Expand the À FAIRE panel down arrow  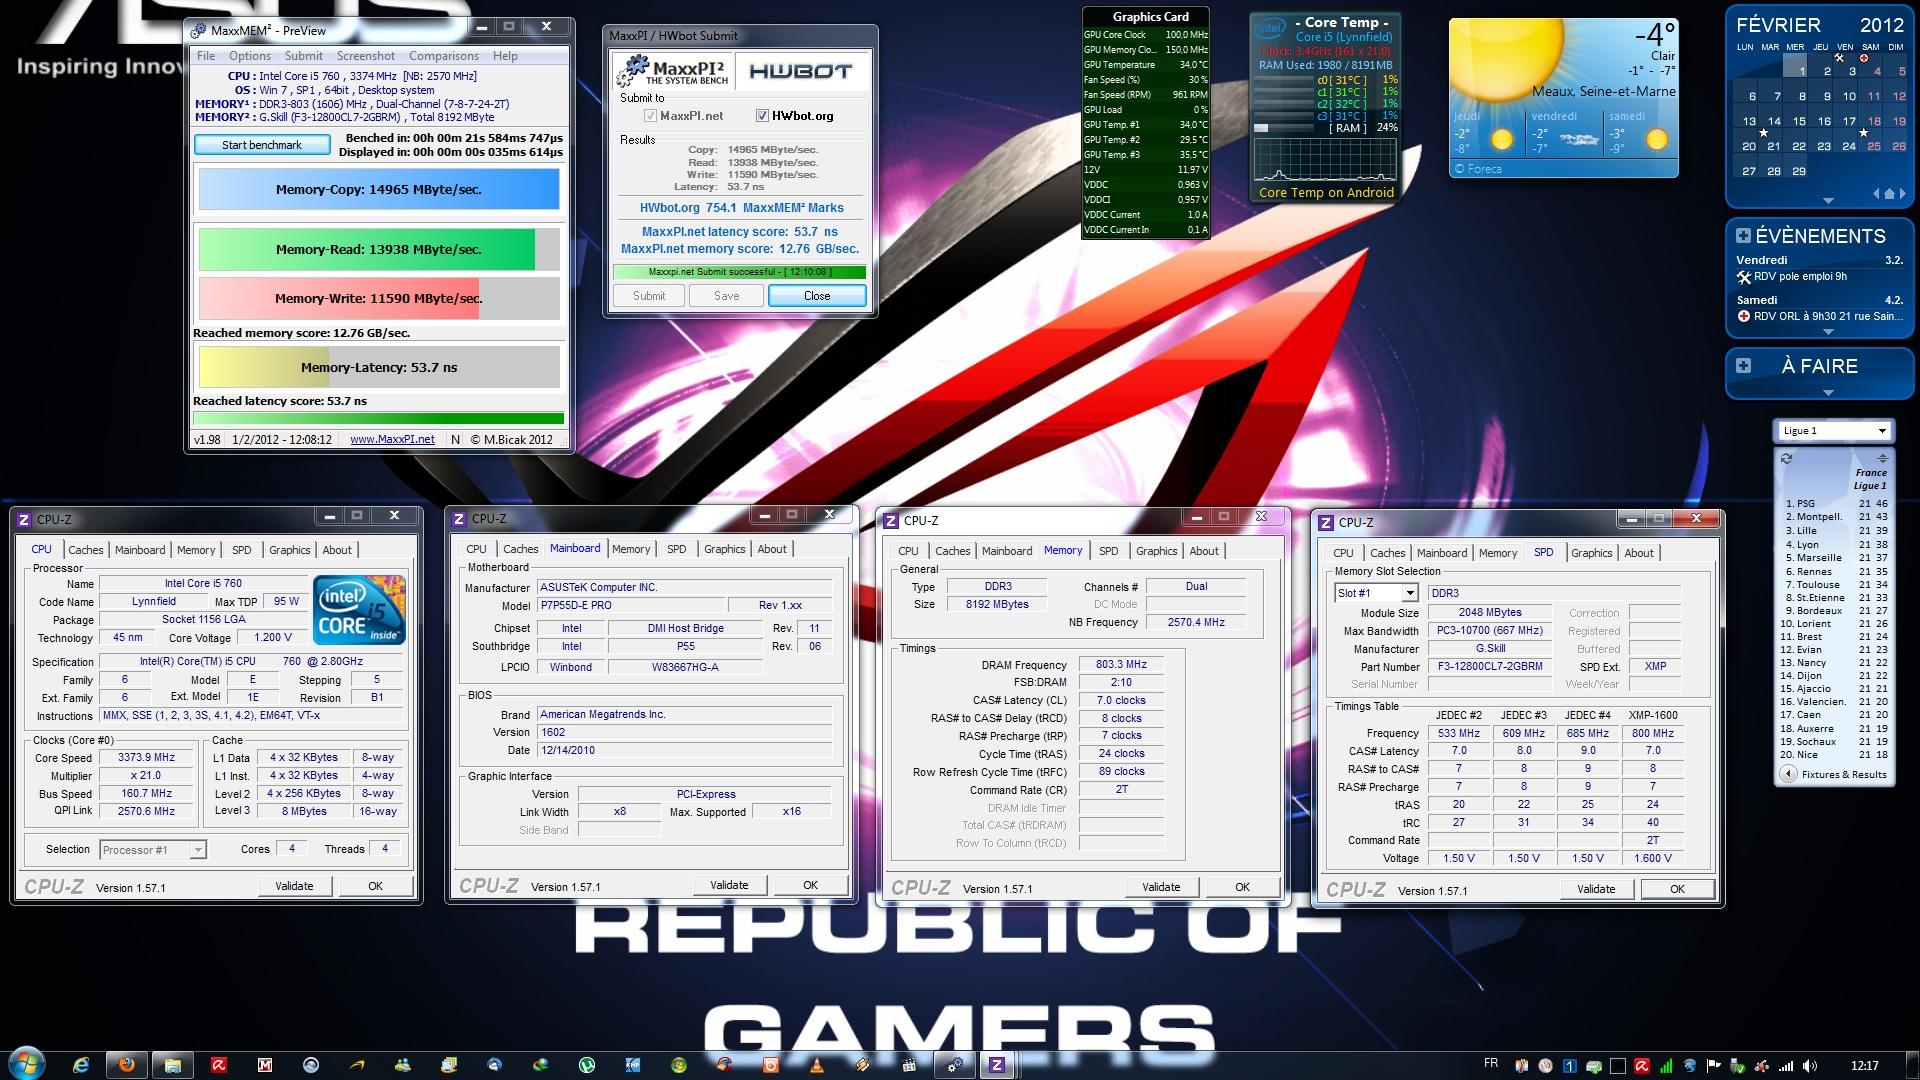tap(1828, 393)
